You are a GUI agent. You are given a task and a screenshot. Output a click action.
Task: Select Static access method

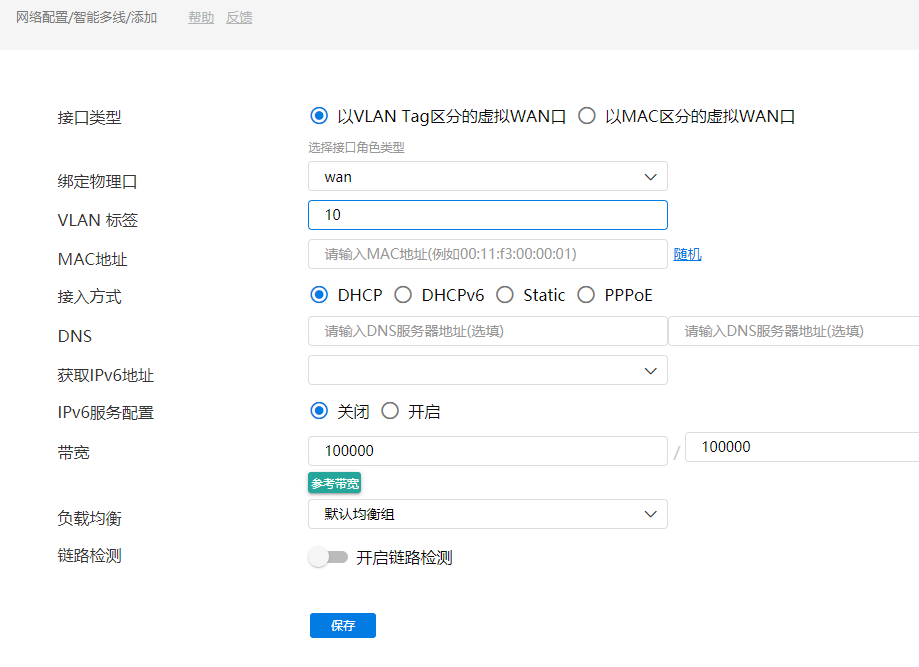pyautogui.click(x=505, y=295)
